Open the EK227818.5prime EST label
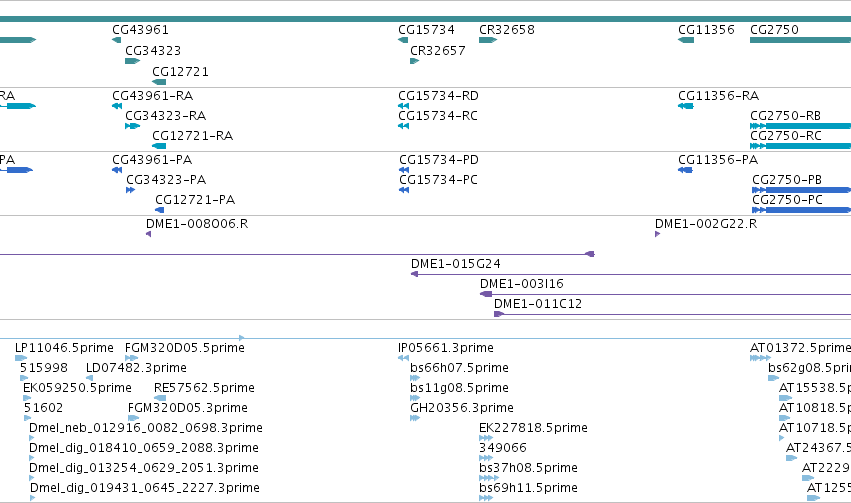The image size is (851, 503). (533, 428)
